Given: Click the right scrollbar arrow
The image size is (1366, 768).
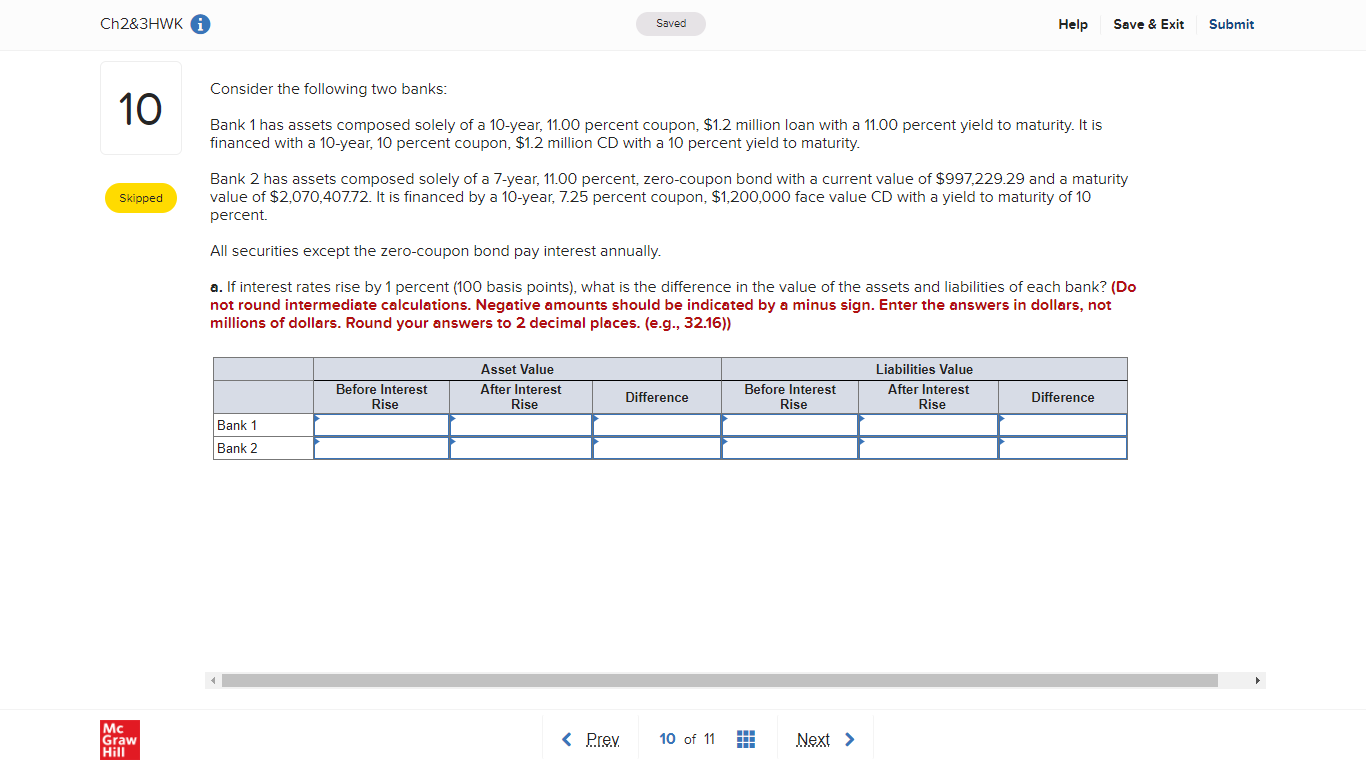Looking at the screenshot, I should (x=1257, y=680).
